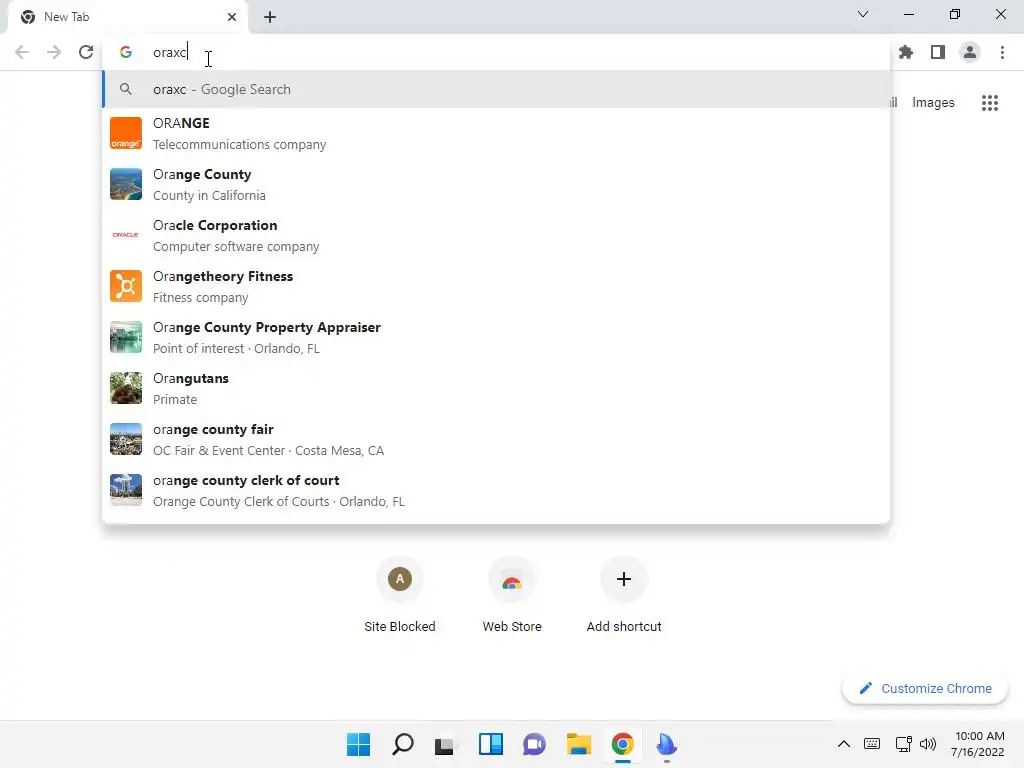Open the Google apps grid icon
The width and height of the screenshot is (1024, 768).
point(989,103)
